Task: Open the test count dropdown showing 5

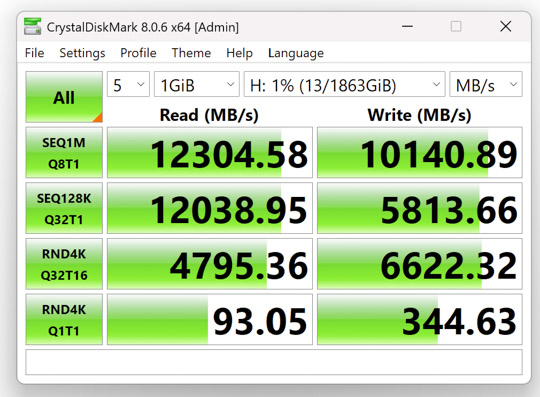Action: pos(128,84)
